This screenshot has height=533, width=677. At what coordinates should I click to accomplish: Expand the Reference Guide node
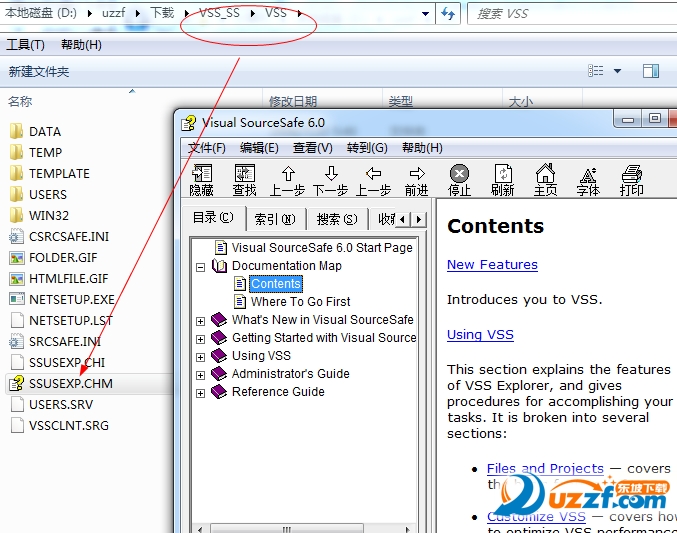200,393
